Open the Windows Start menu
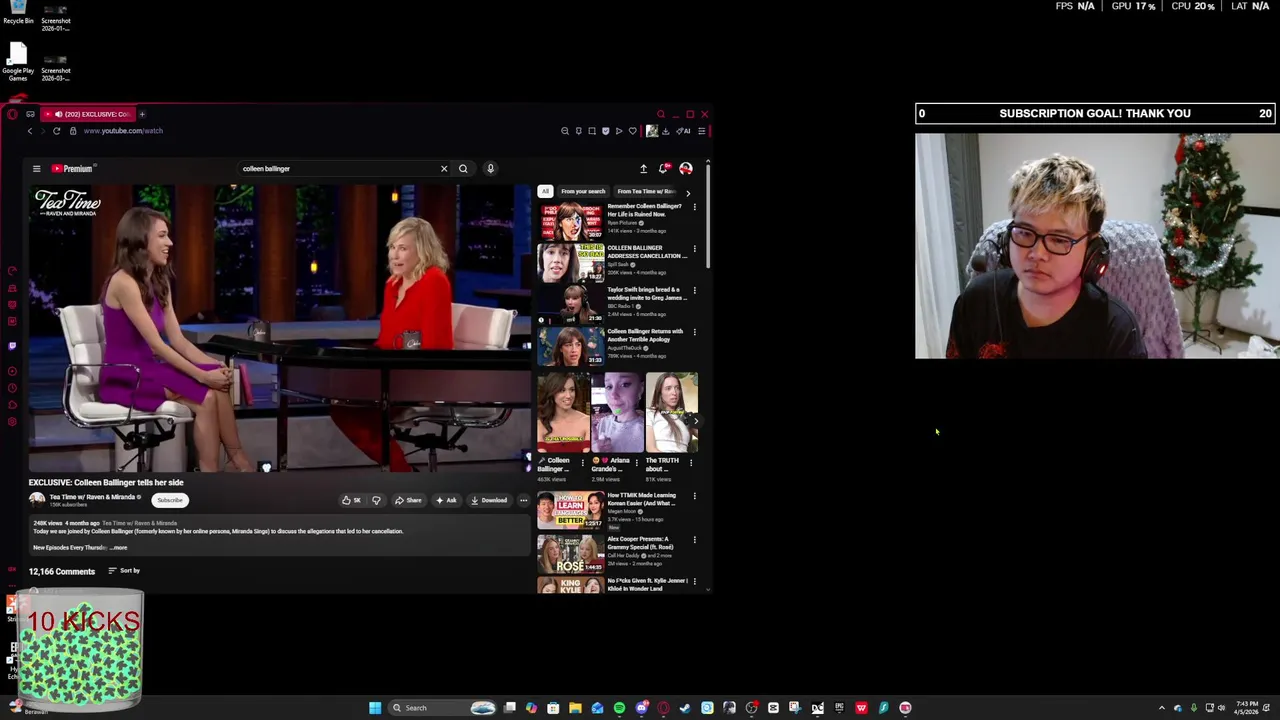Image resolution: width=1280 pixels, height=720 pixels. tap(375, 708)
